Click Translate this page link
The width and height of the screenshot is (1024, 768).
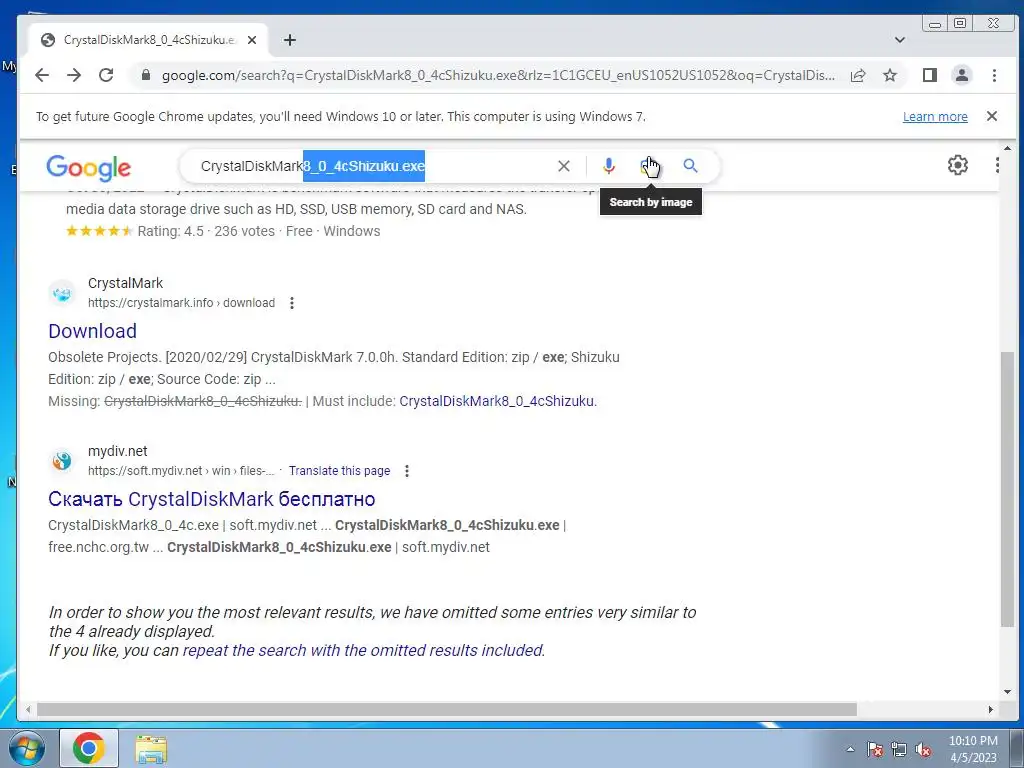pos(340,471)
